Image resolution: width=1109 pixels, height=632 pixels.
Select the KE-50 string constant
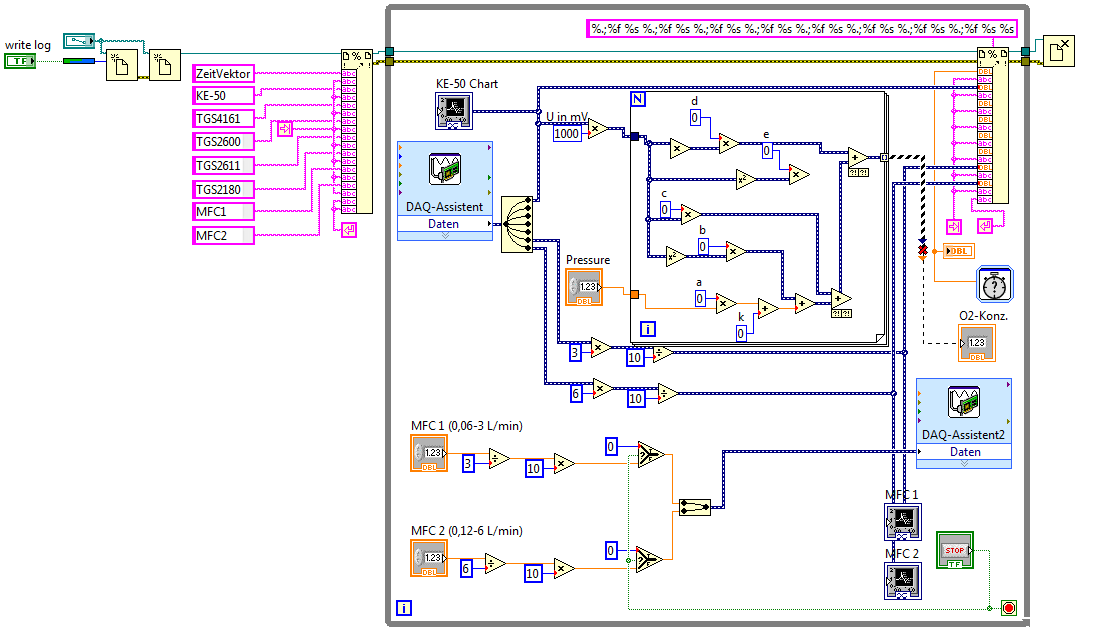coord(223,95)
